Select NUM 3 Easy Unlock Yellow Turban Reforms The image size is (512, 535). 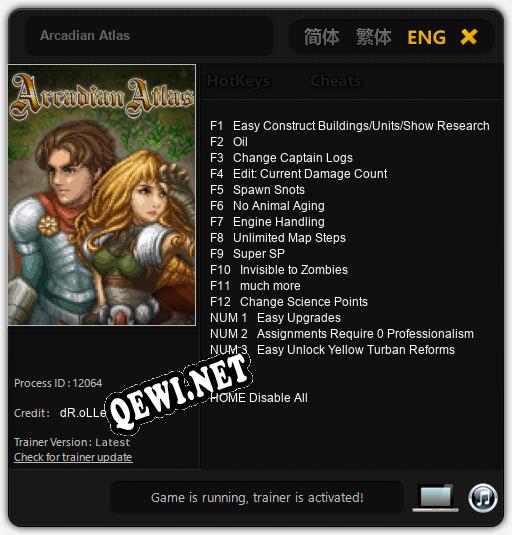coord(332,350)
